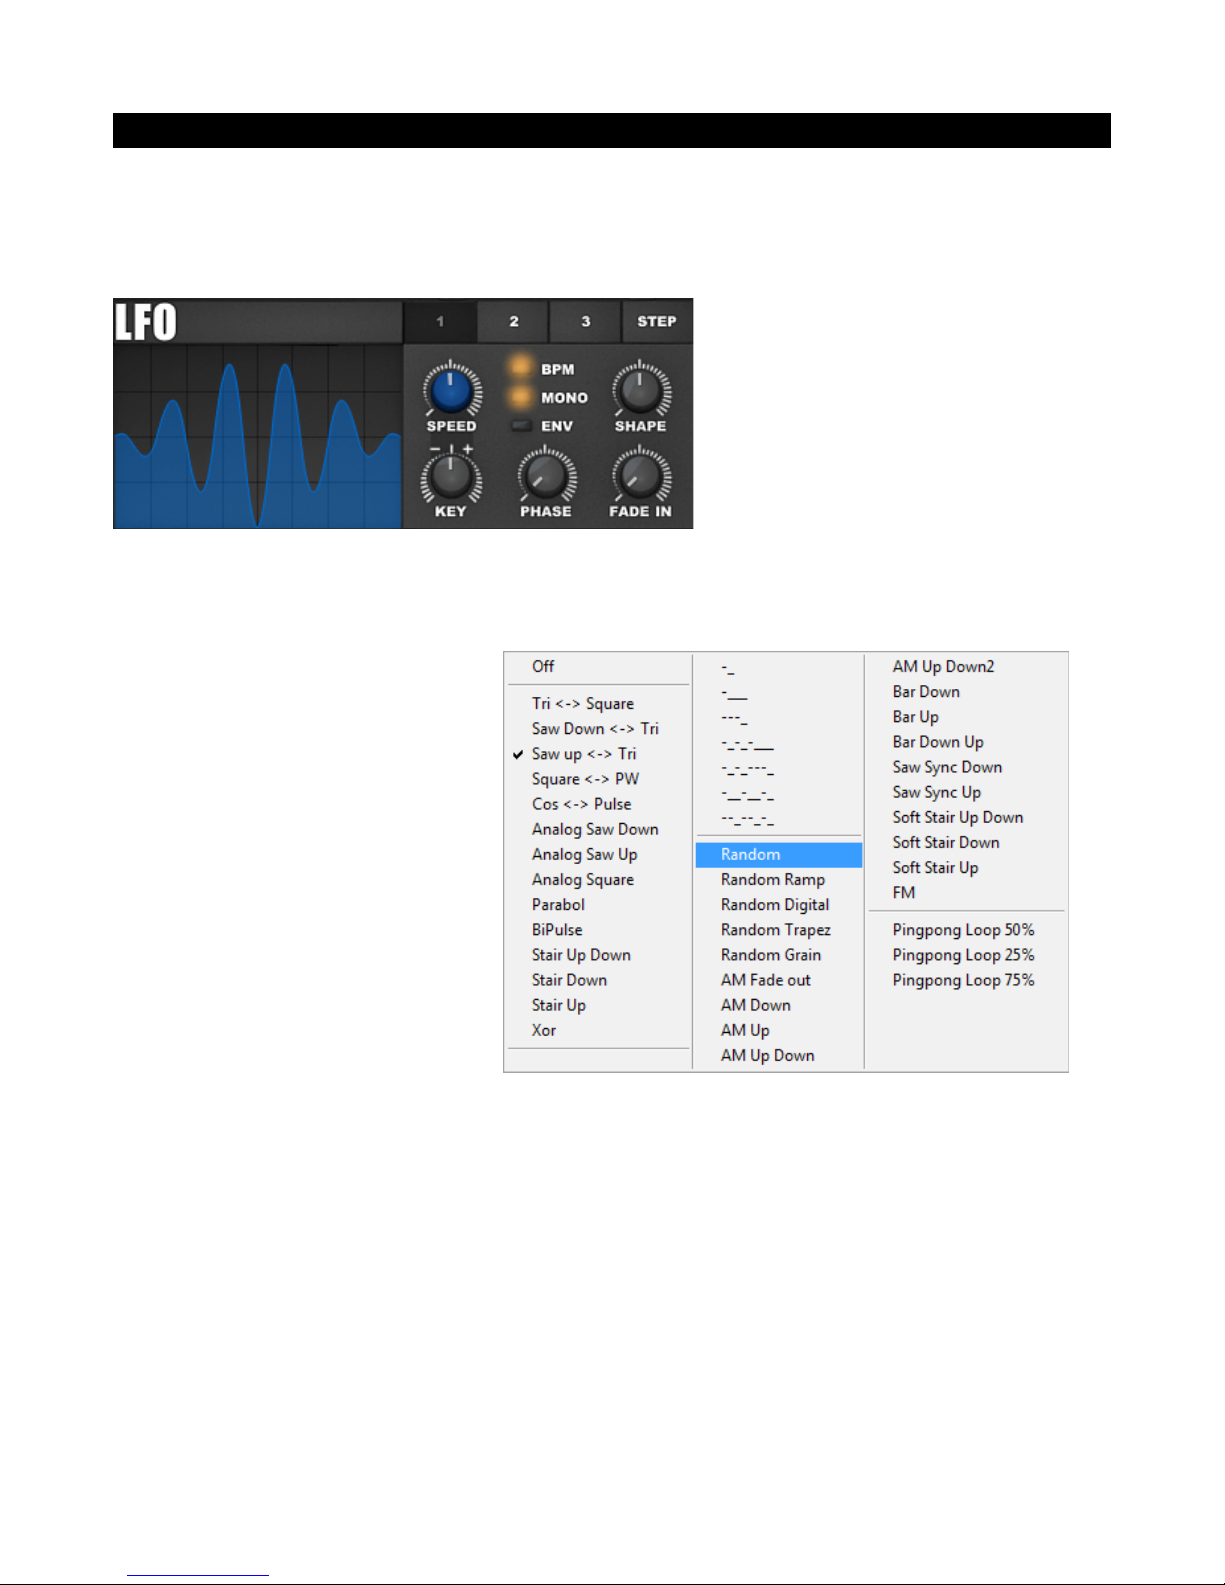Select Stair Up Down in first column
The height and width of the screenshot is (1585, 1225).
[x=581, y=955]
